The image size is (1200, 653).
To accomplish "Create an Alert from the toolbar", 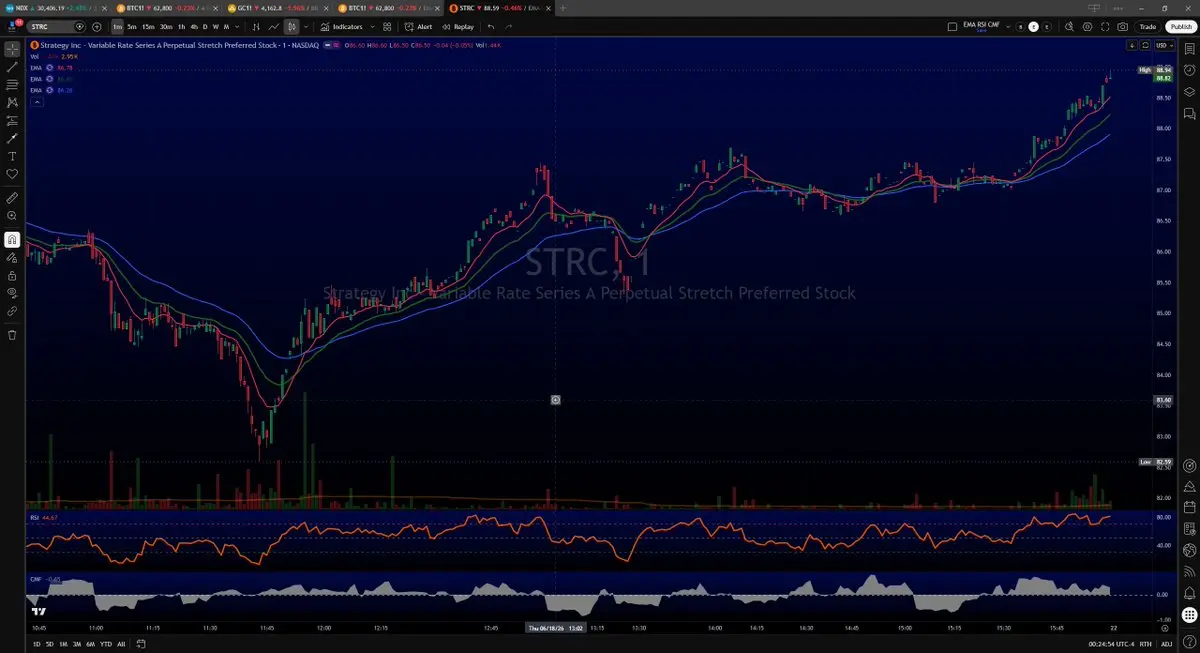I will click(x=419, y=27).
